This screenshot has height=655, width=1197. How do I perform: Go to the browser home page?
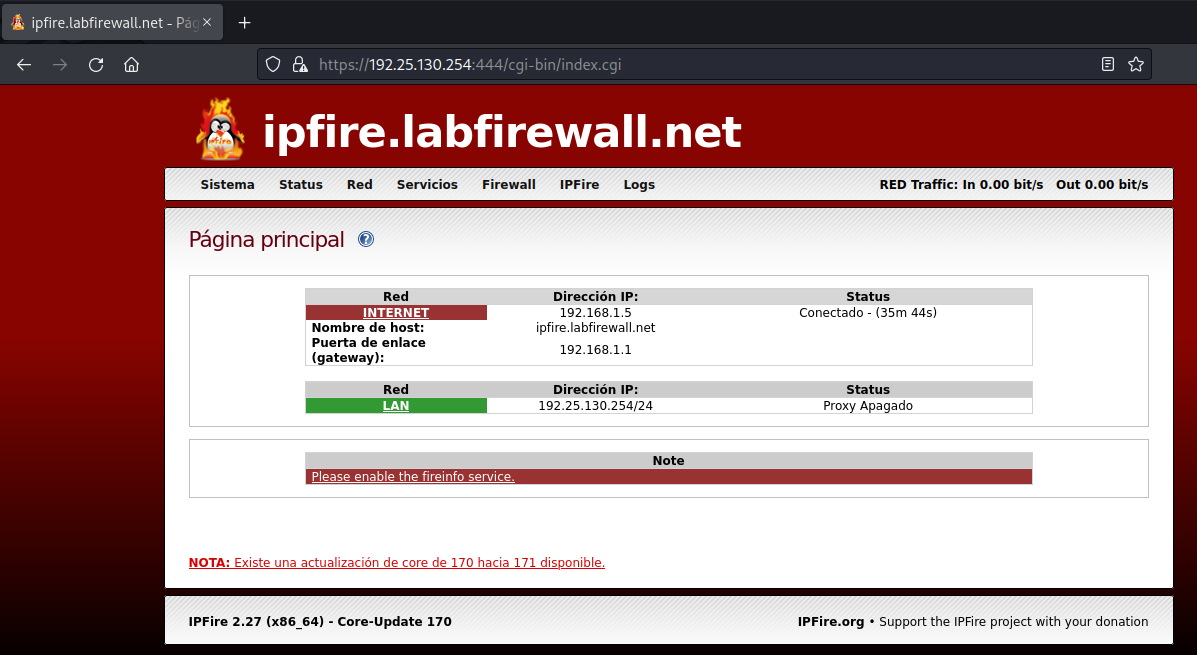(131, 65)
